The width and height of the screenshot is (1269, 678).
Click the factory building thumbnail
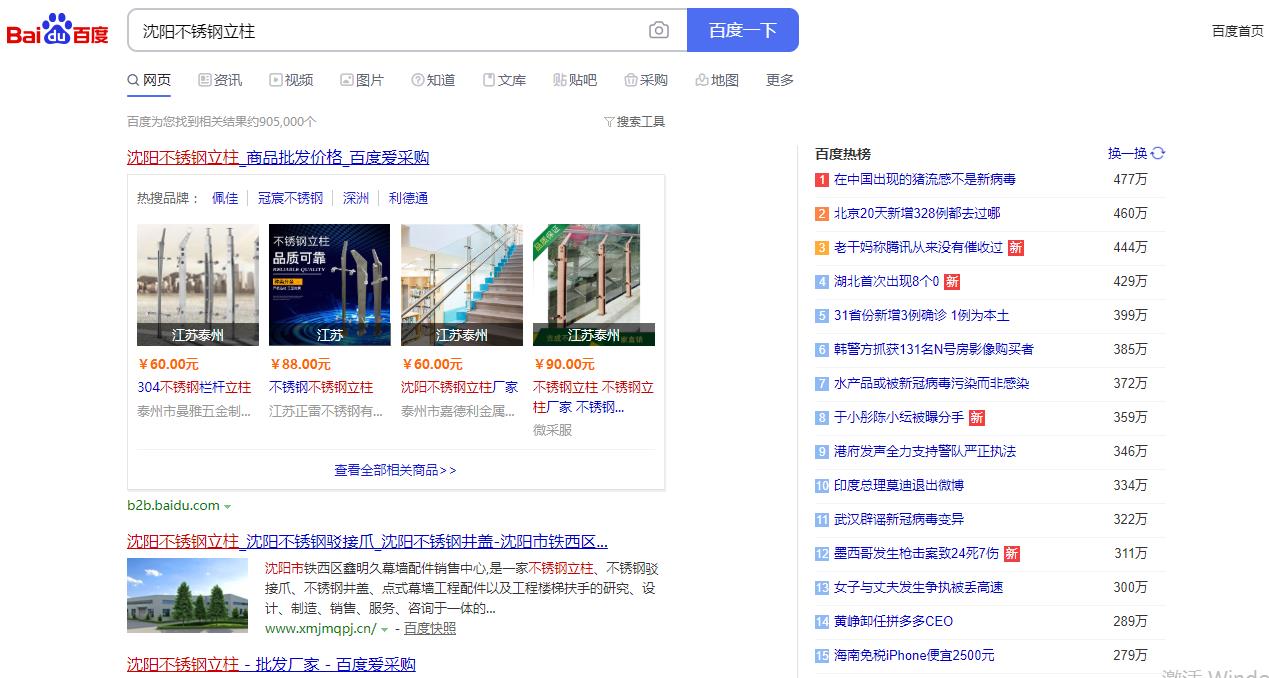[x=187, y=595]
